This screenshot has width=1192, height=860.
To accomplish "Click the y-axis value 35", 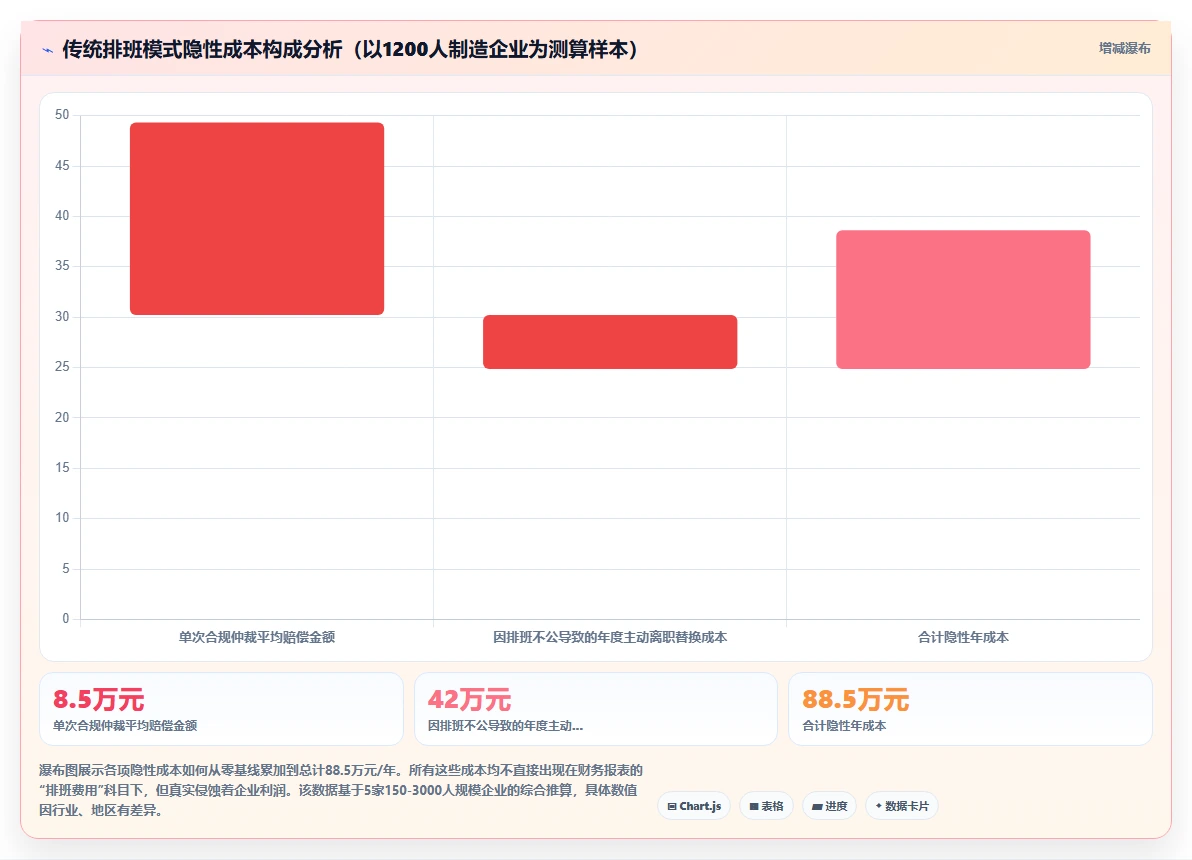I will coord(62,265).
